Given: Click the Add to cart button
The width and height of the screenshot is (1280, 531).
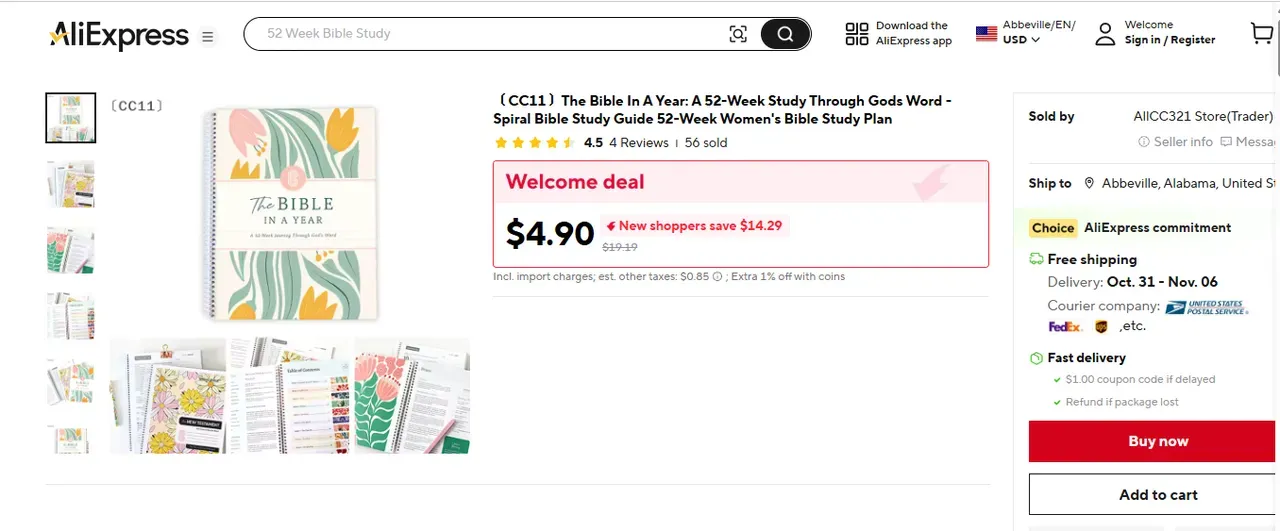Looking at the screenshot, I should [x=1158, y=495].
